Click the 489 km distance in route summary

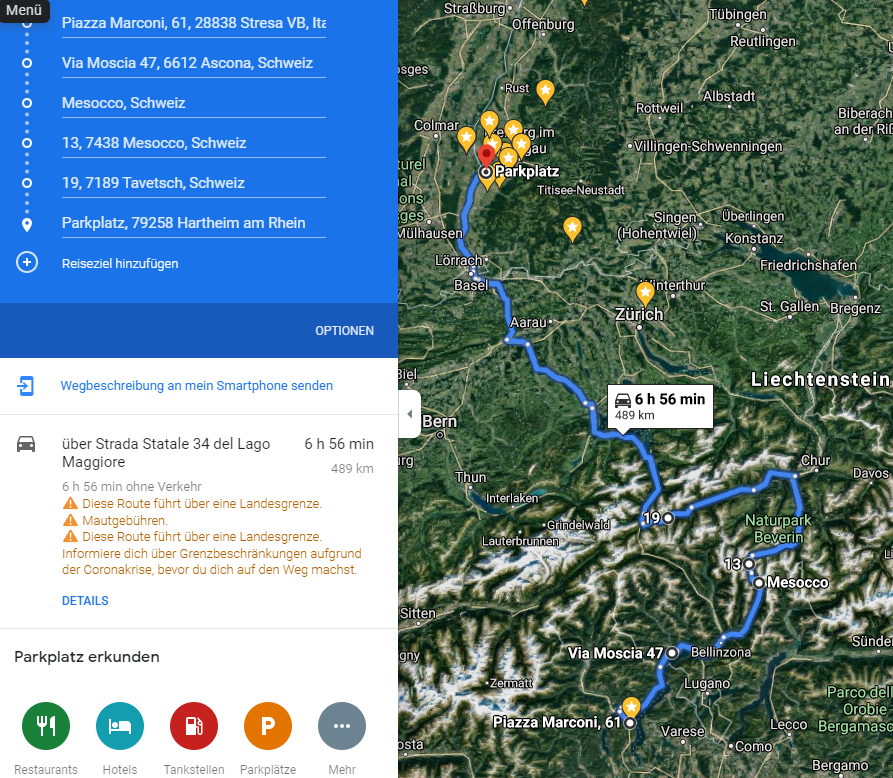tap(353, 469)
